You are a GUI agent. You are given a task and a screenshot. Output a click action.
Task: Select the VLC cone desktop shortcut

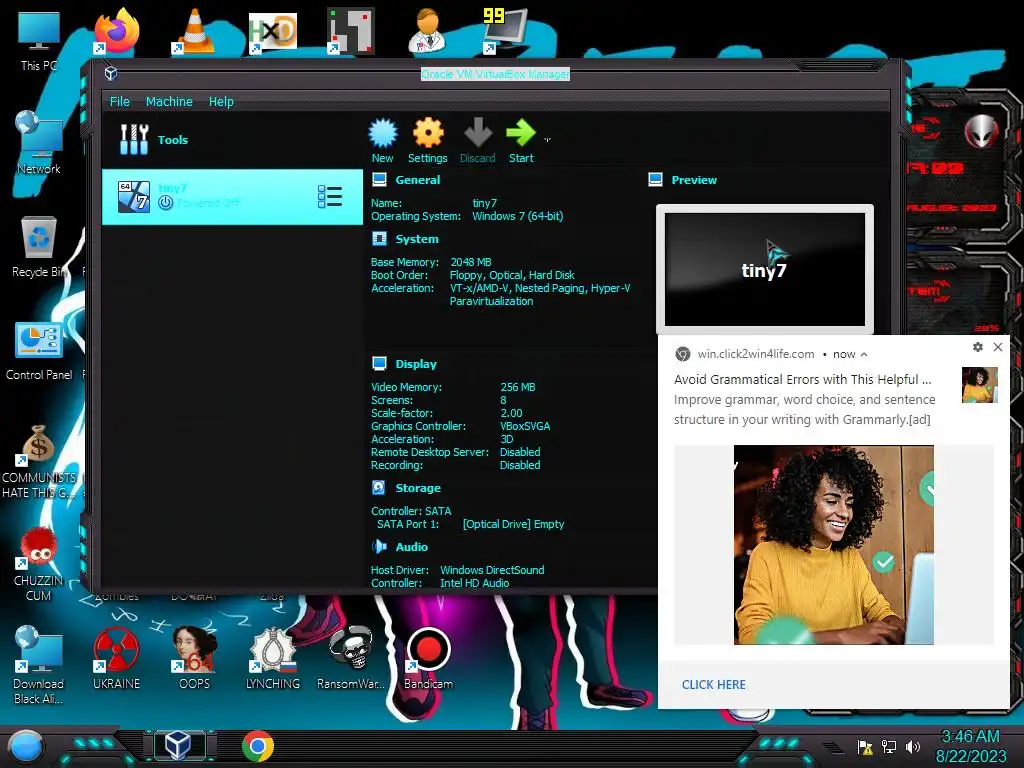pyautogui.click(x=194, y=31)
